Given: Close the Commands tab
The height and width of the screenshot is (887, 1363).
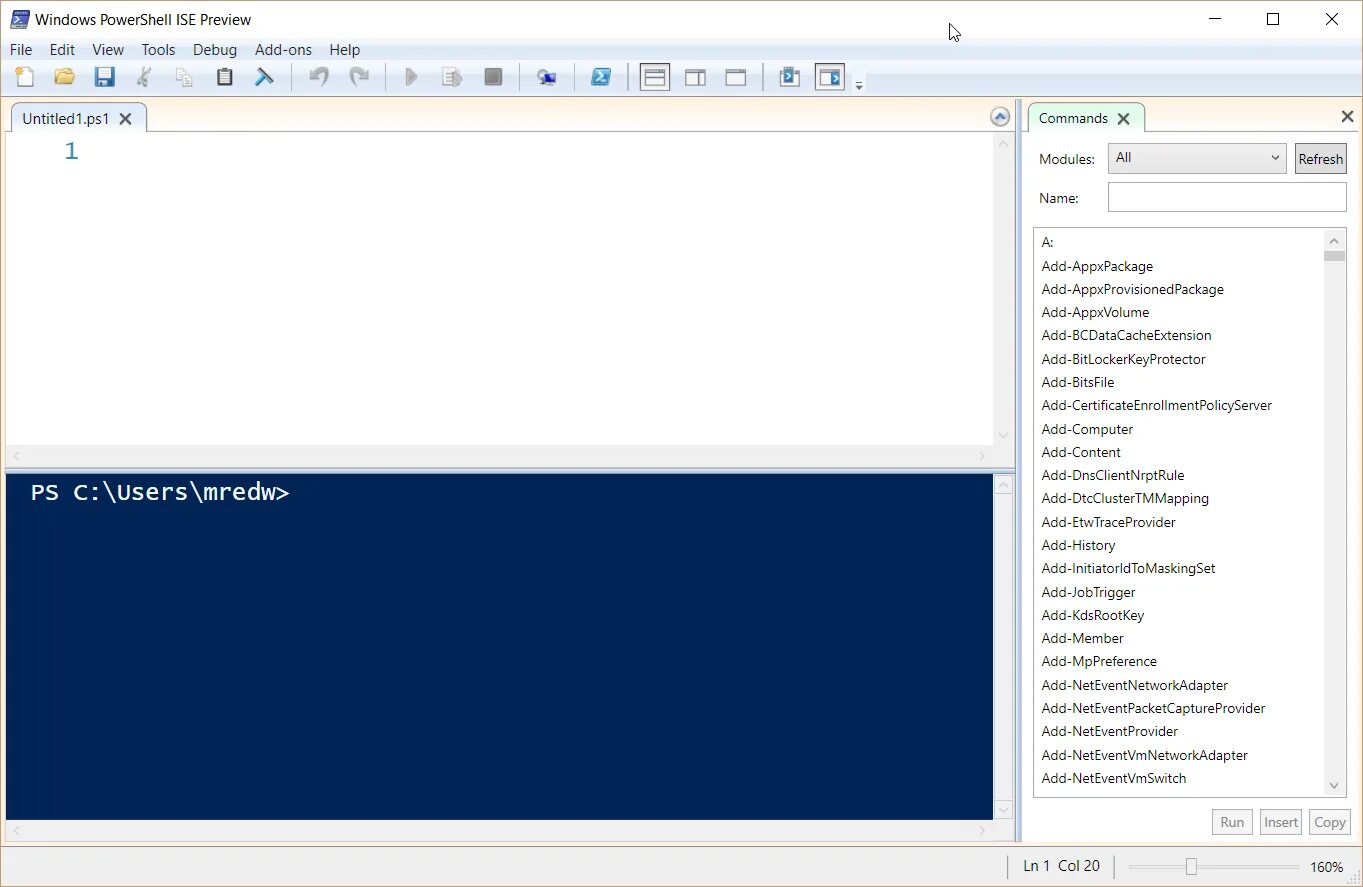Looking at the screenshot, I should [1123, 118].
